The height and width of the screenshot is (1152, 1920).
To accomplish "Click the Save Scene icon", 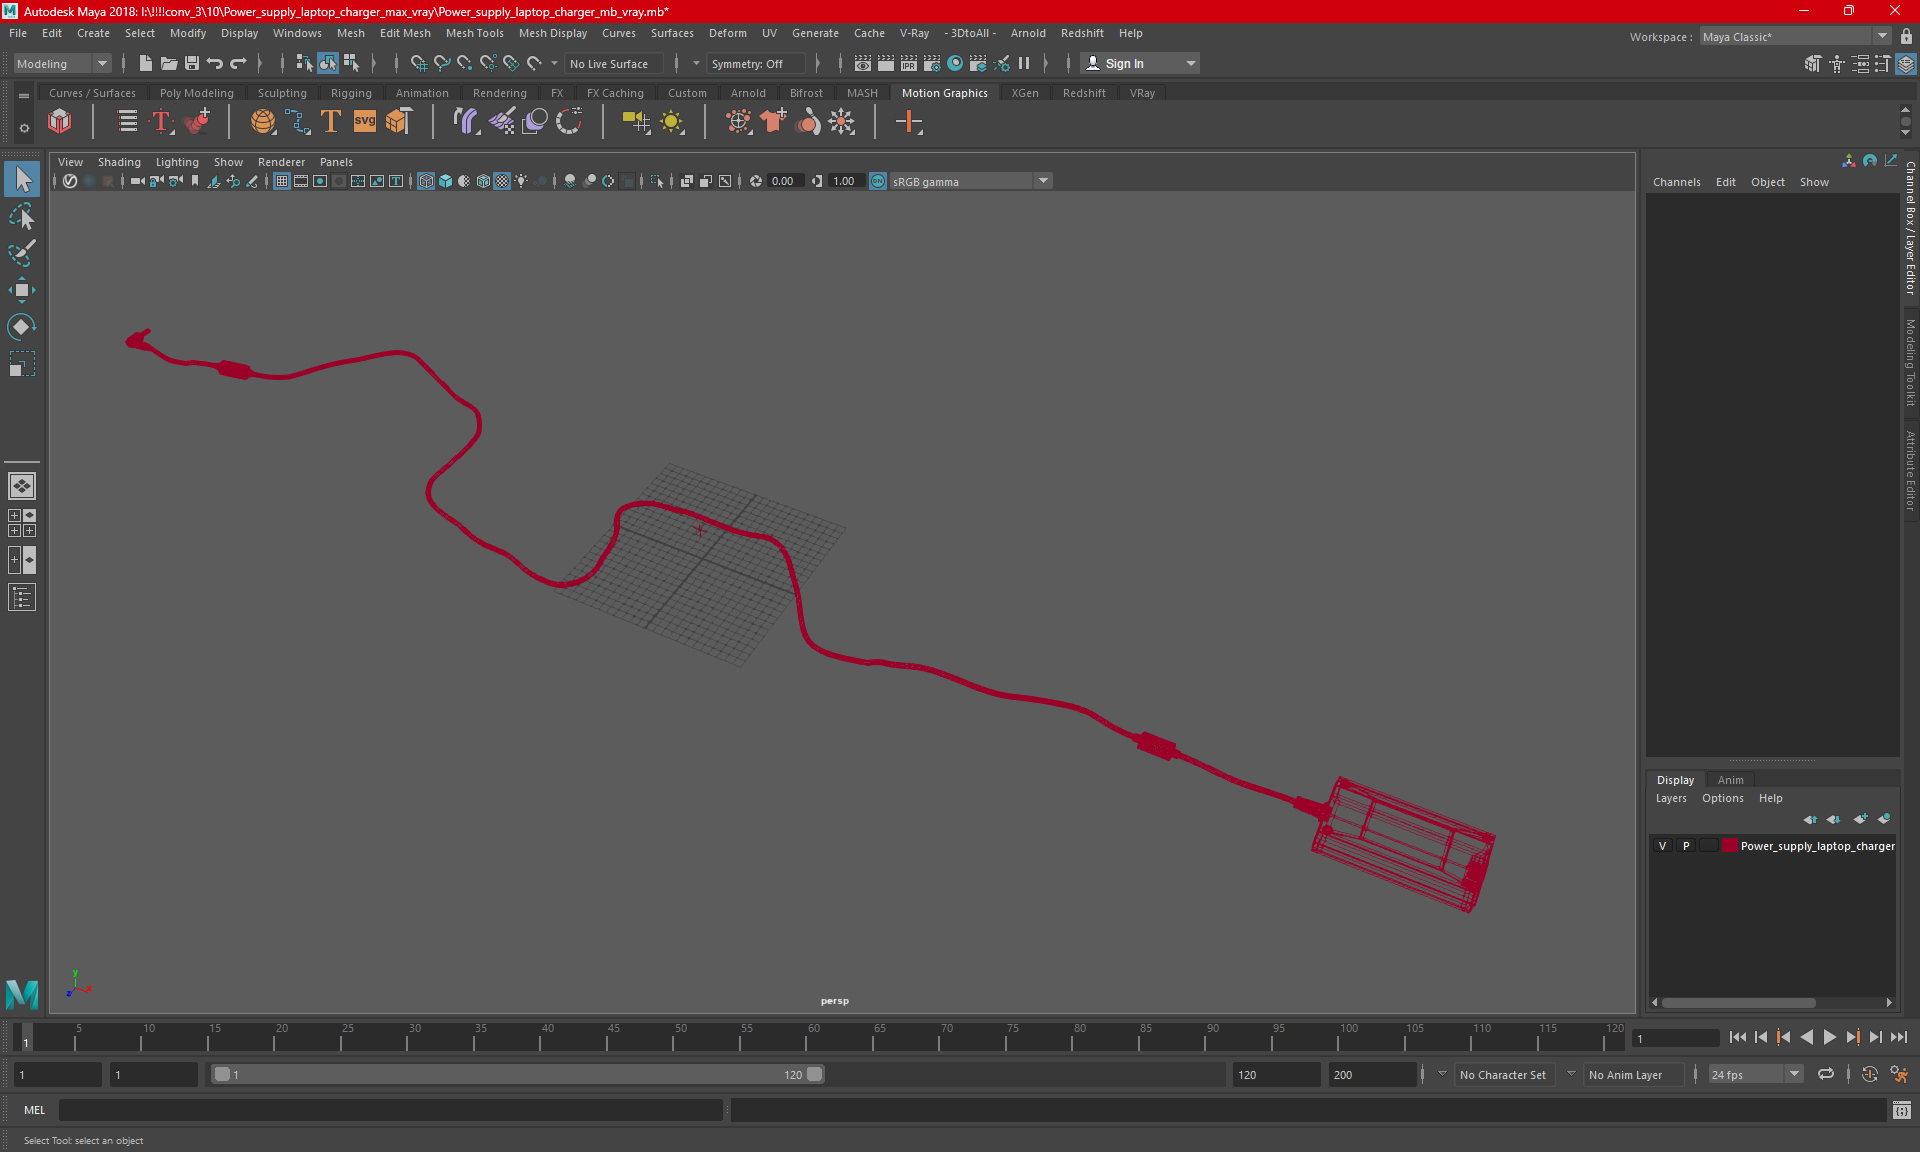I will (192, 63).
